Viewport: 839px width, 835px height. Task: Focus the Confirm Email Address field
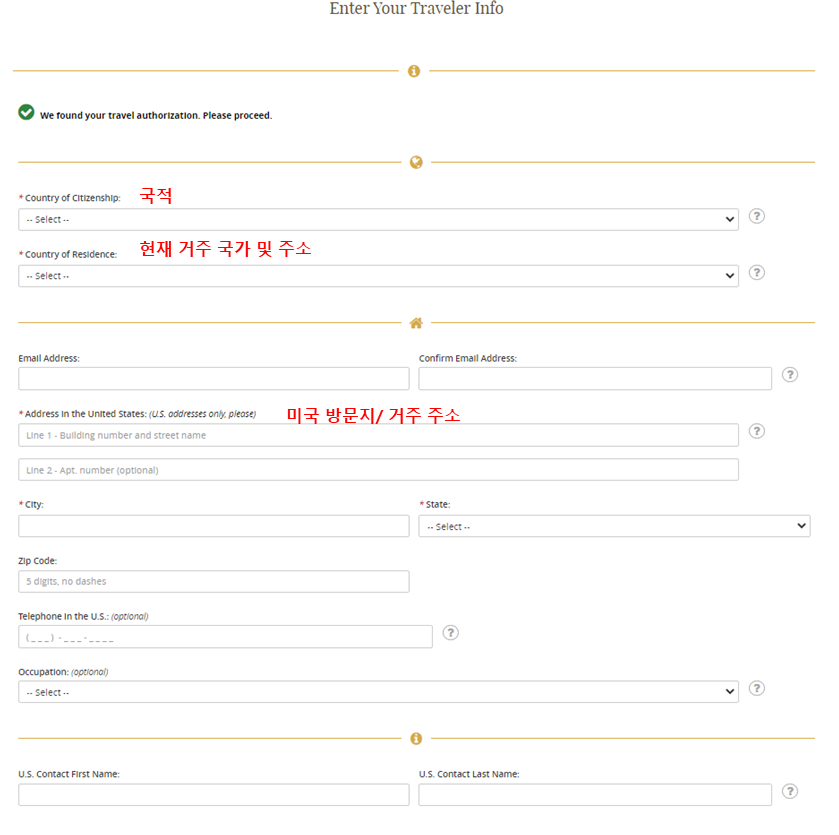595,379
